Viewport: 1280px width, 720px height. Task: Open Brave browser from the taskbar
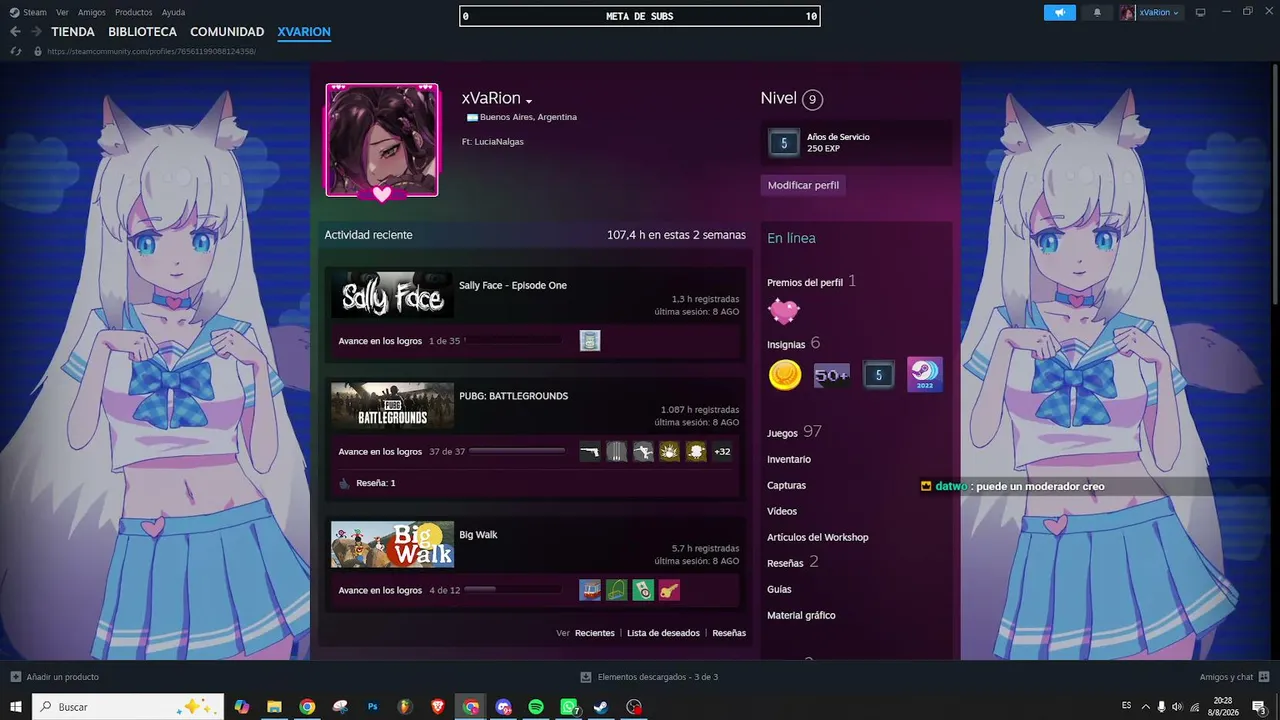[x=438, y=707]
